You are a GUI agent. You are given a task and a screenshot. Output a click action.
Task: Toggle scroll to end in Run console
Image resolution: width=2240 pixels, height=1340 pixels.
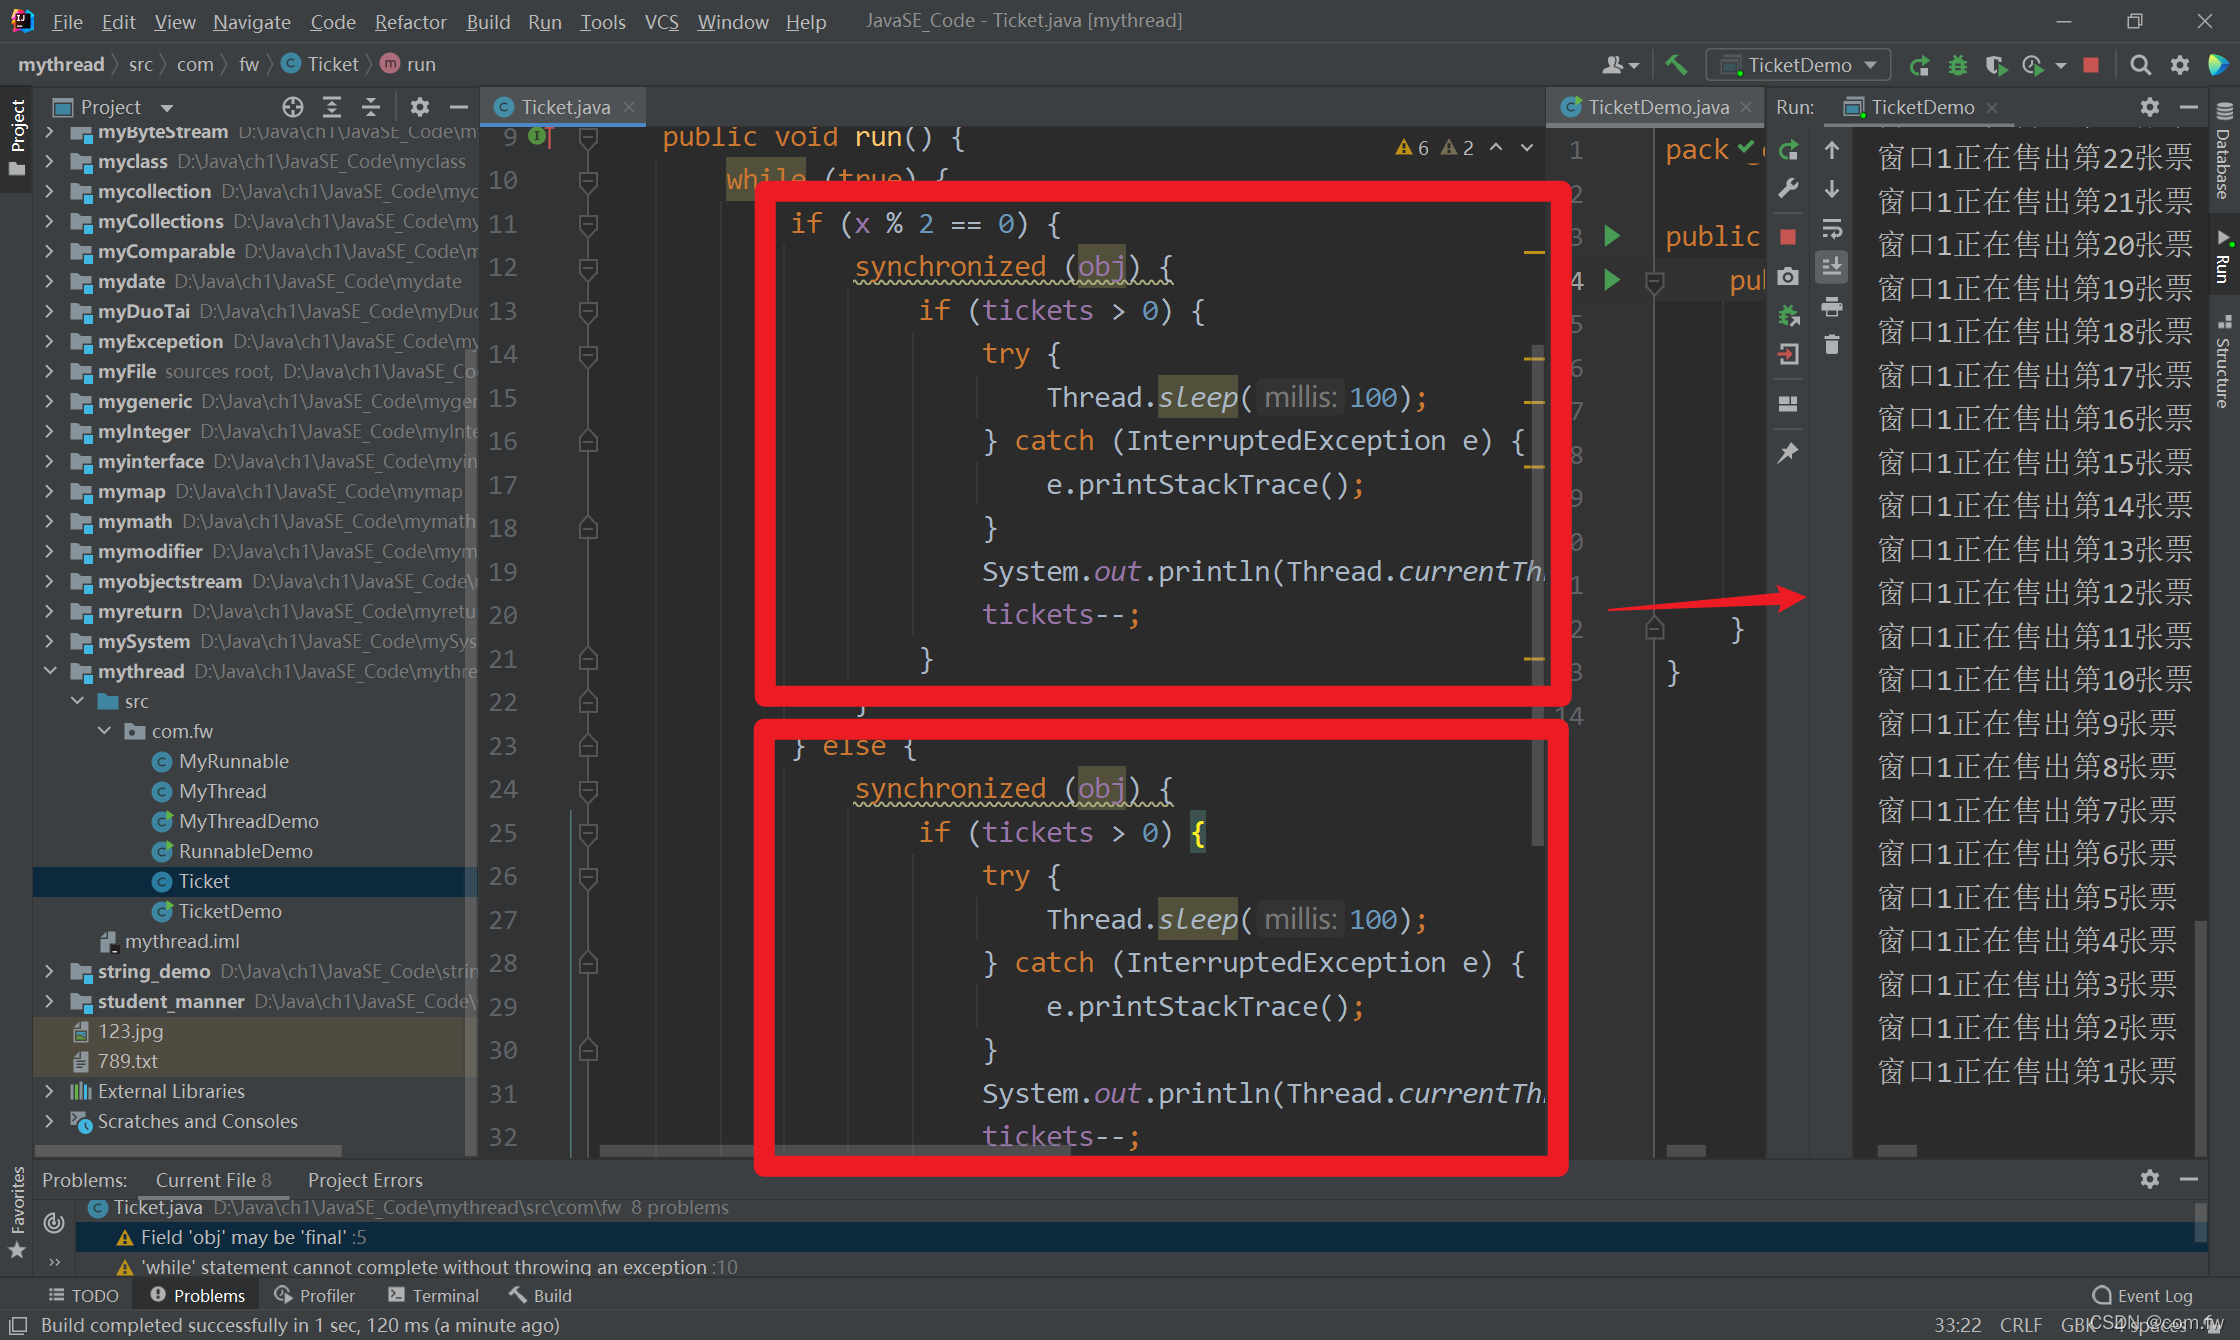click(x=1832, y=267)
